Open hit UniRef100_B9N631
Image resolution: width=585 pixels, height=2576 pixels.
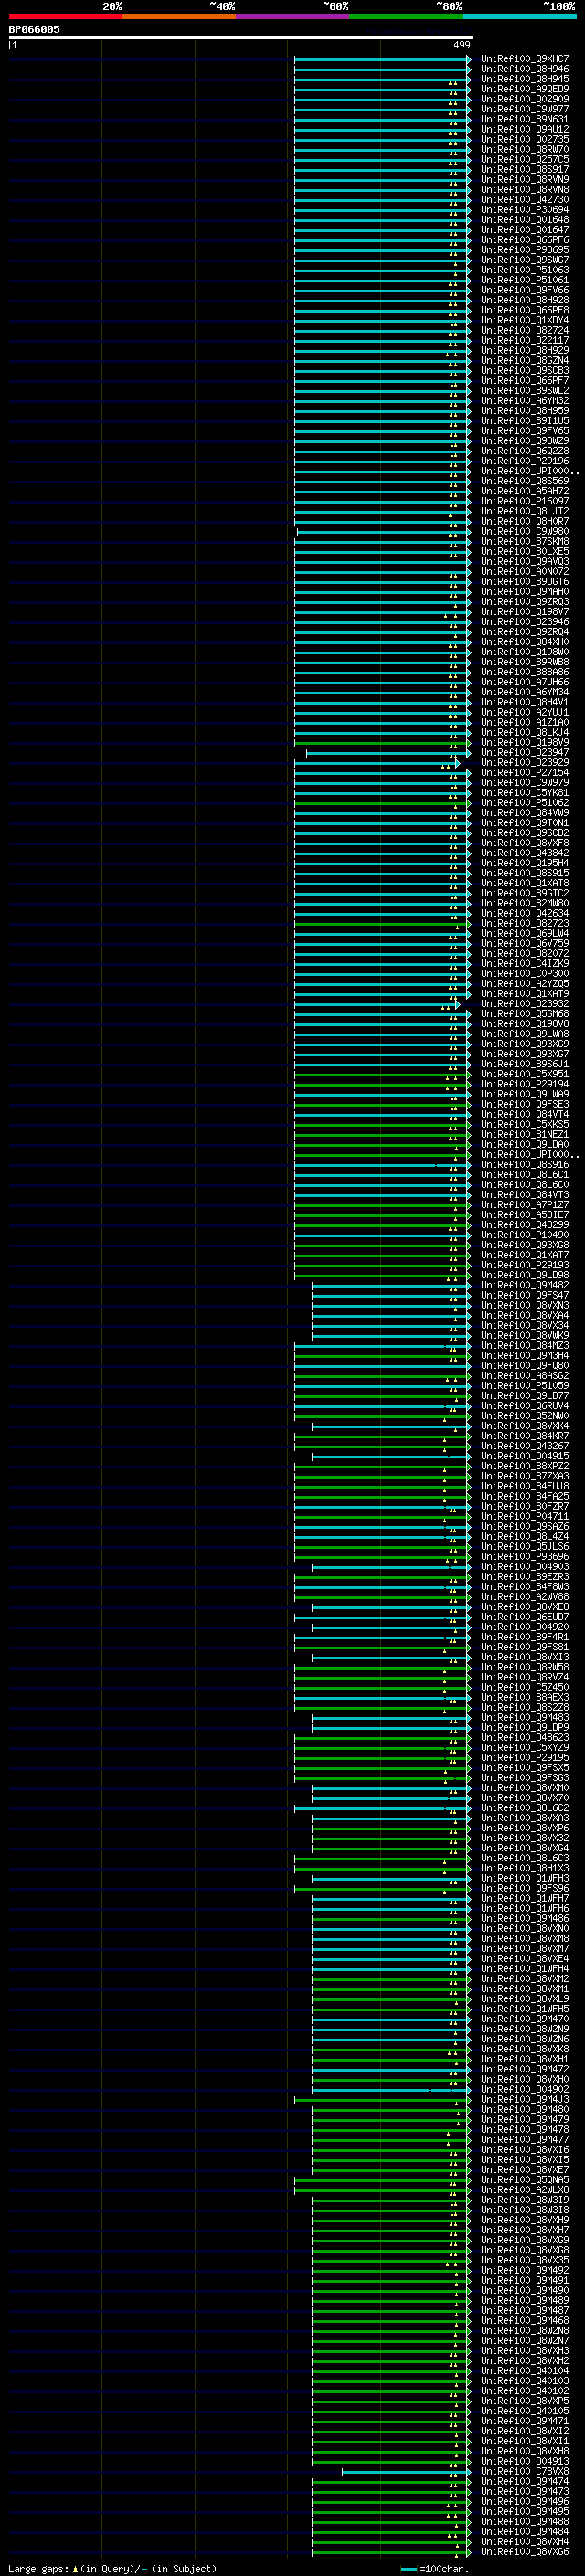click(x=525, y=119)
